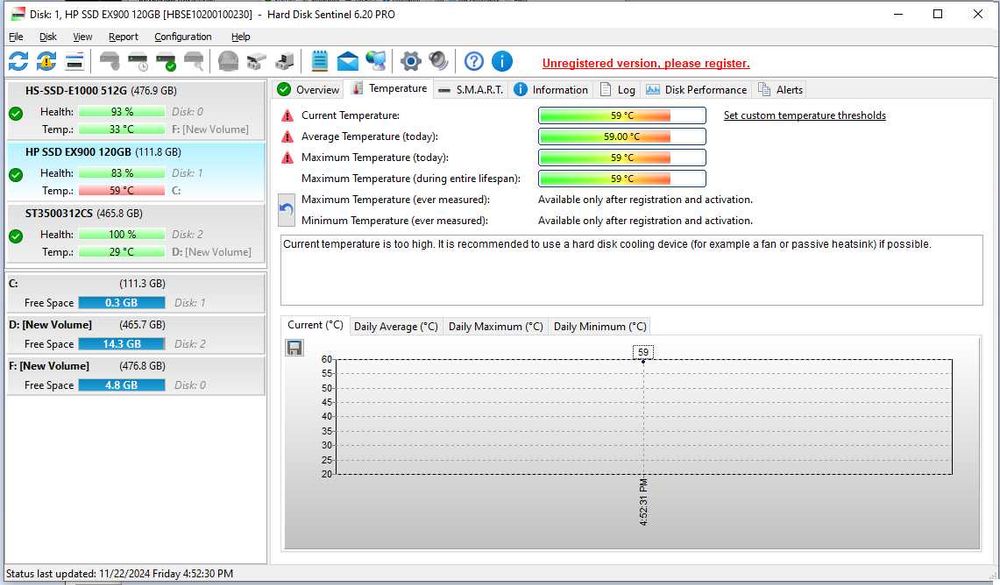Click the 14.3 GB free space bar
The width and height of the screenshot is (1000, 585).
(122, 344)
